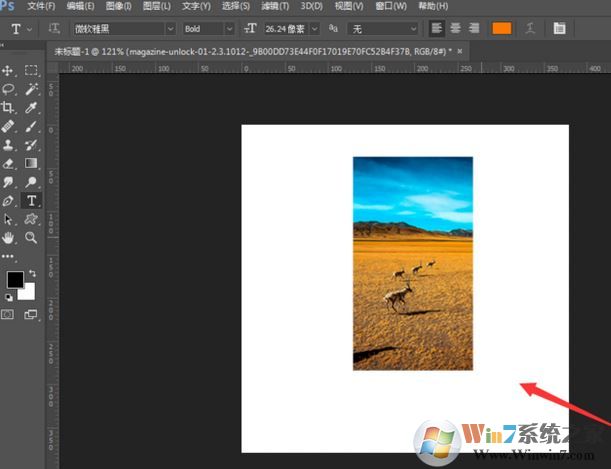The height and width of the screenshot is (469, 611).
Task: Select the Lasso tool
Action: [8, 89]
